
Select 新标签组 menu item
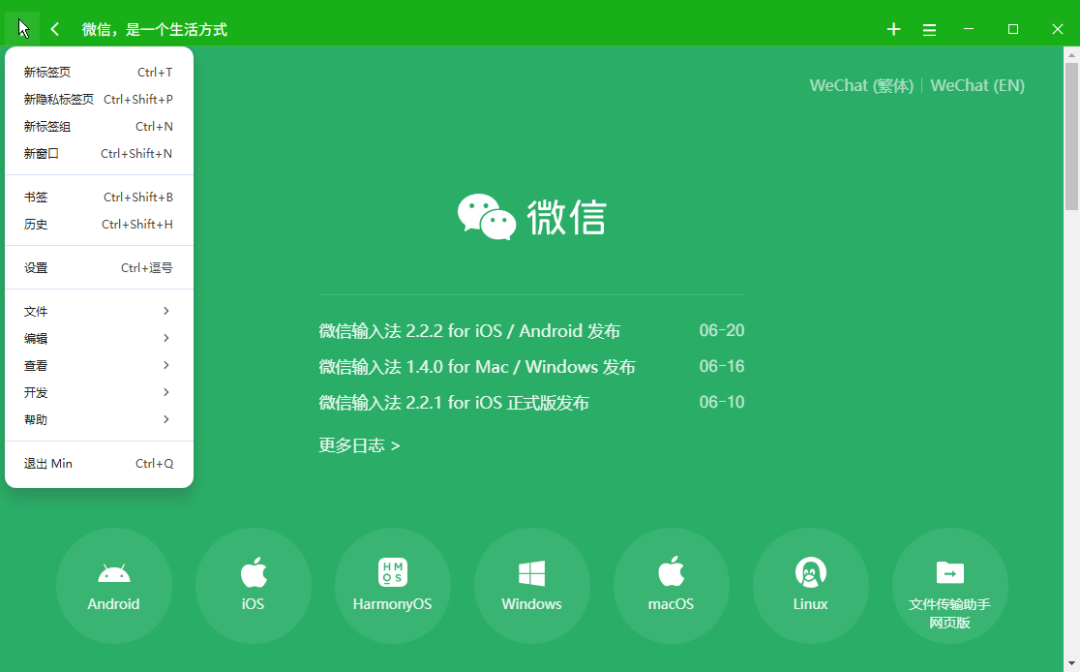98,127
